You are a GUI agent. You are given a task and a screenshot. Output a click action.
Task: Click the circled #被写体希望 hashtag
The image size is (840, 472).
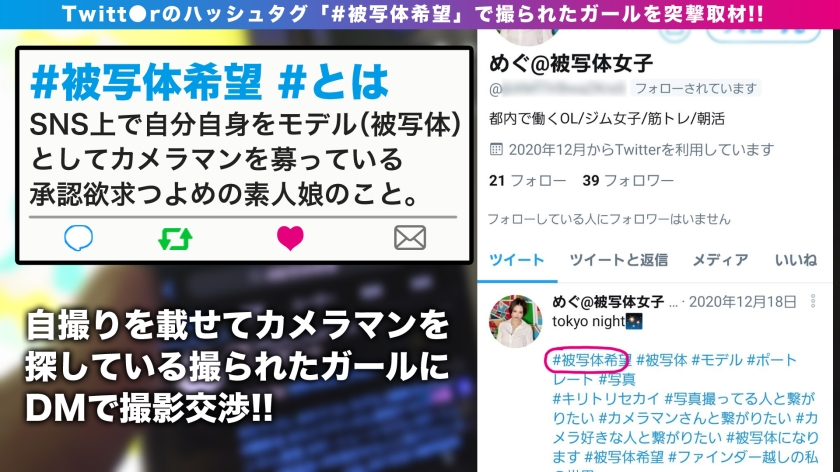(x=591, y=360)
